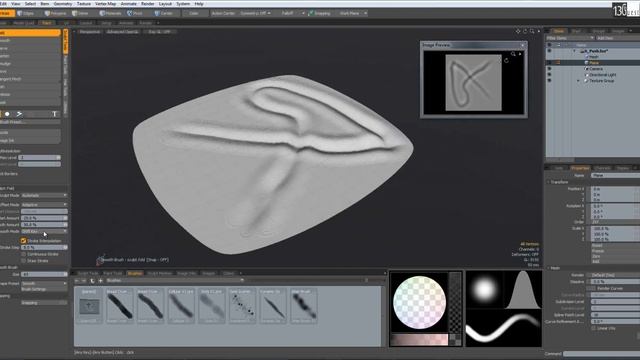Enable the Continuous Stroke checkbox

[x=23, y=254]
